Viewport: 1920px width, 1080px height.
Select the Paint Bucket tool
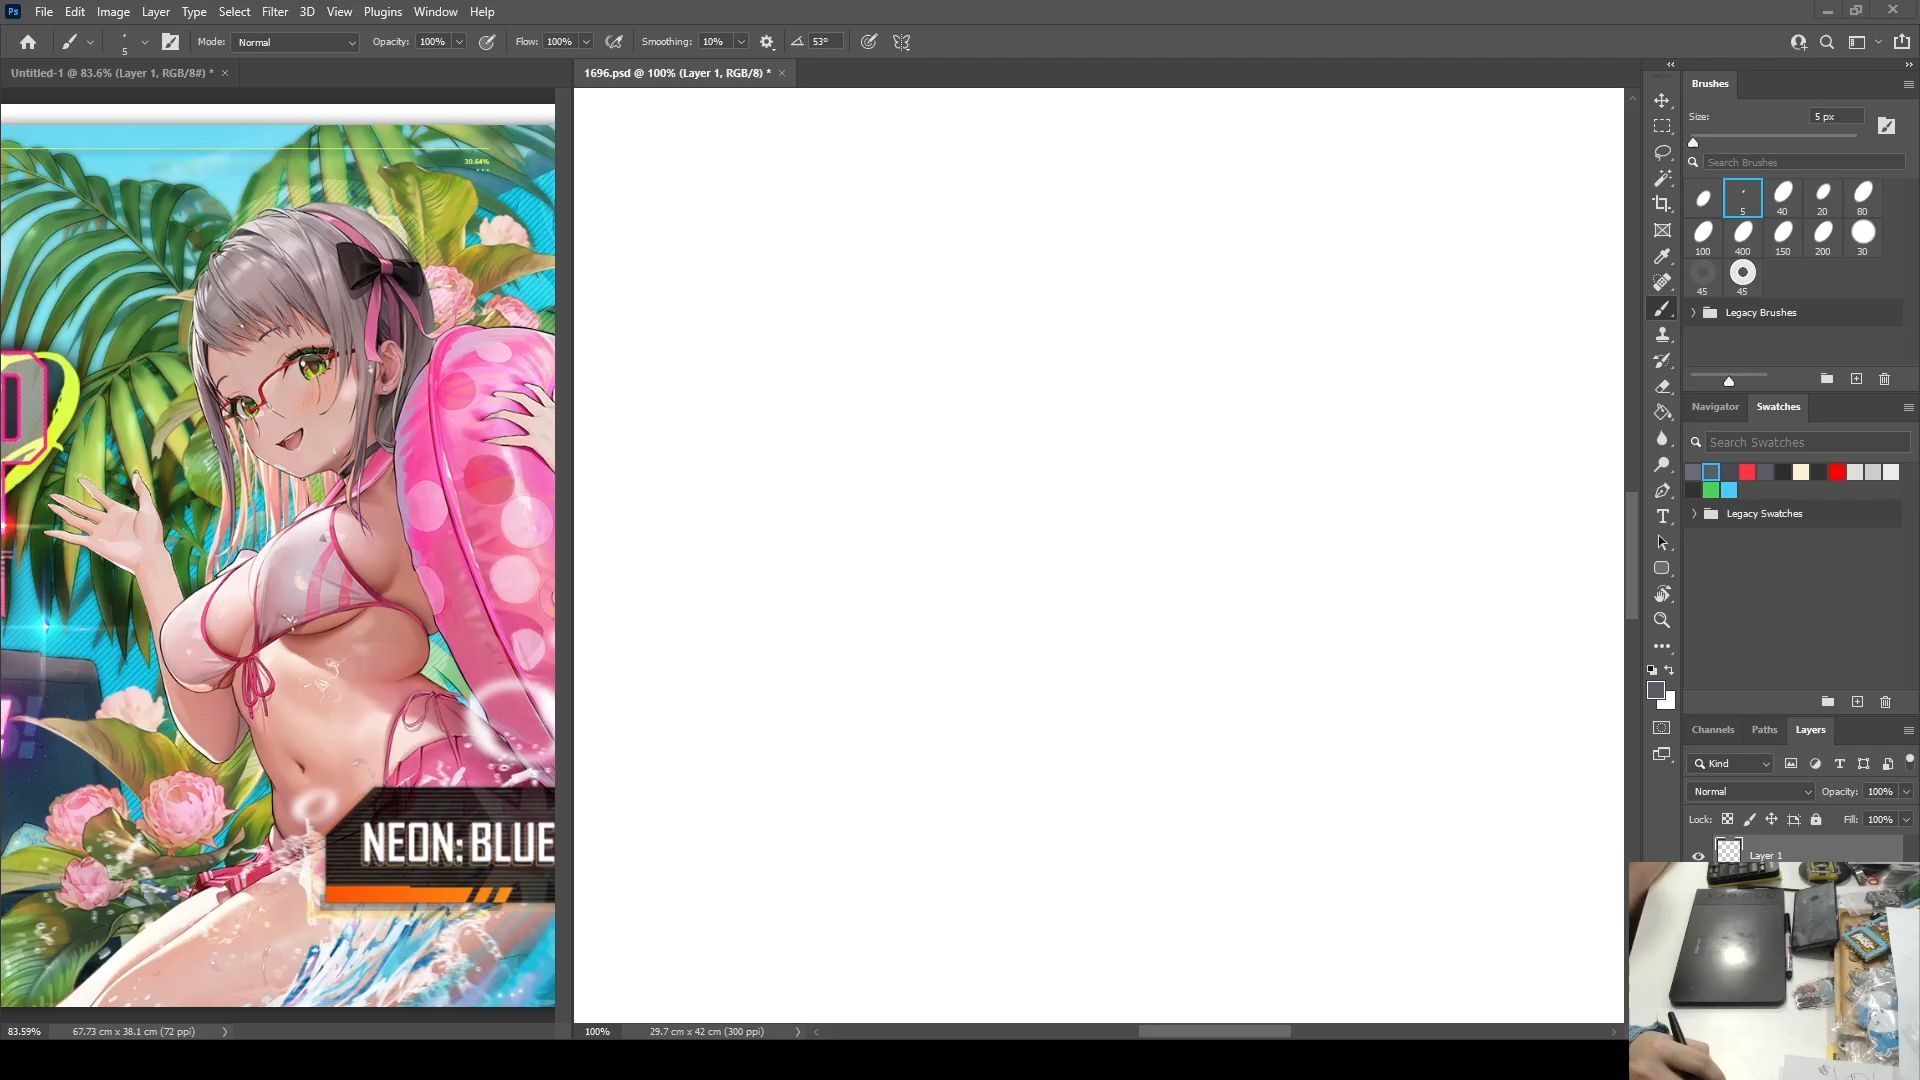[x=1662, y=413]
